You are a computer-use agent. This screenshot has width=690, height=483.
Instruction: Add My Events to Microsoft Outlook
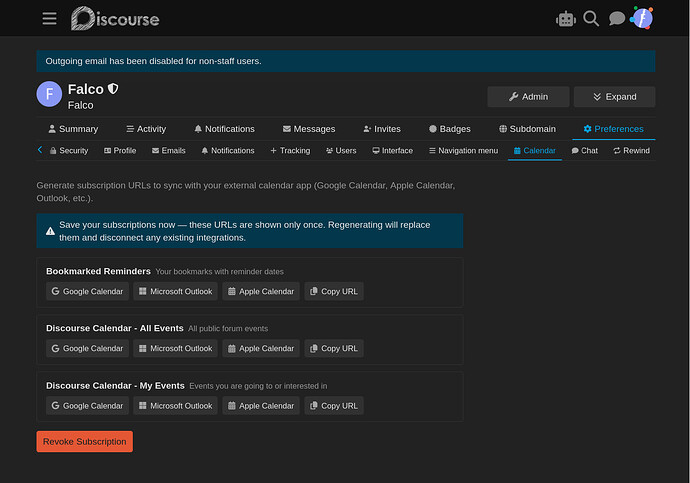(x=176, y=406)
